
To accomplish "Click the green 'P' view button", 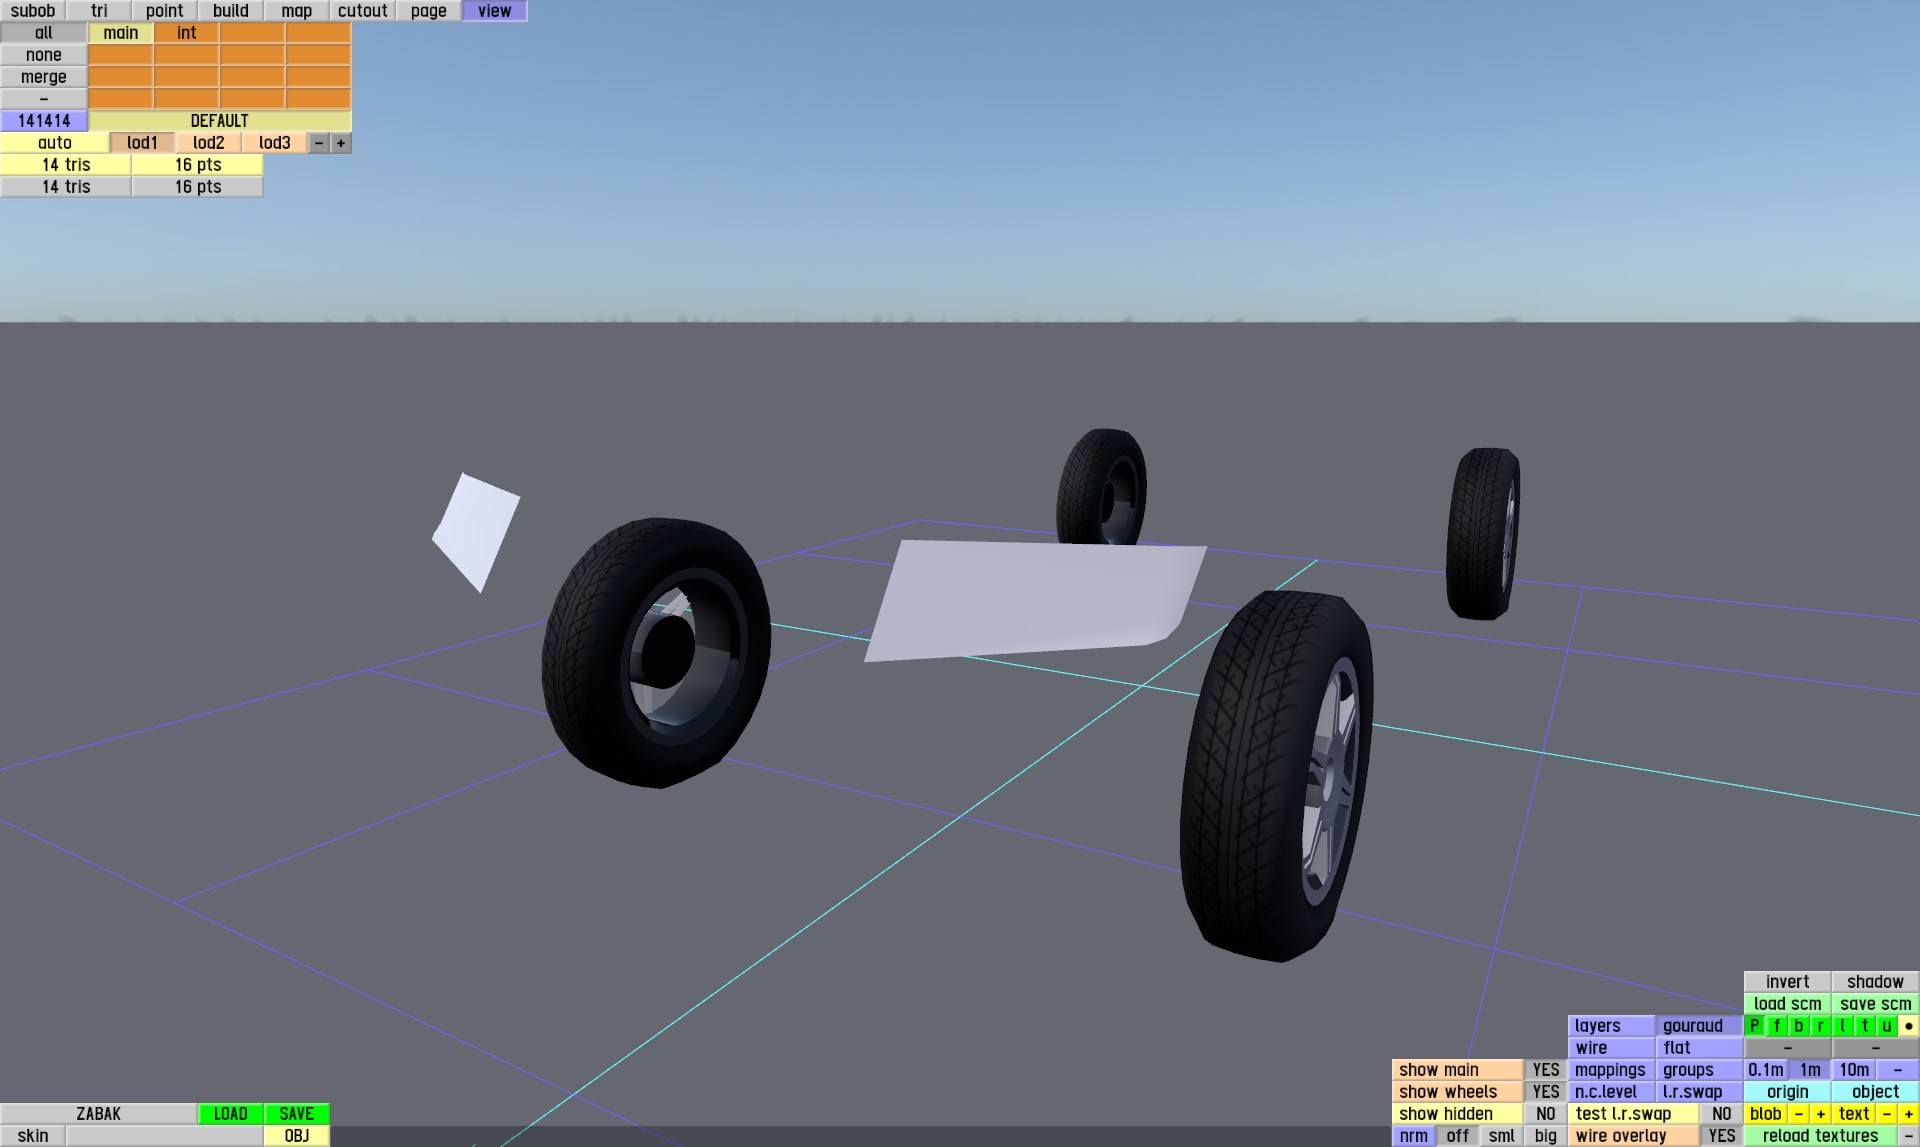I will [1754, 1026].
